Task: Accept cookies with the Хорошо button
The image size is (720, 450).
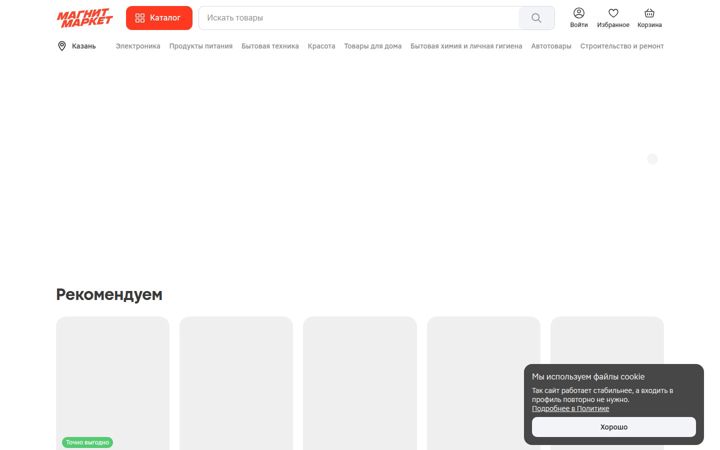Action: point(614,427)
